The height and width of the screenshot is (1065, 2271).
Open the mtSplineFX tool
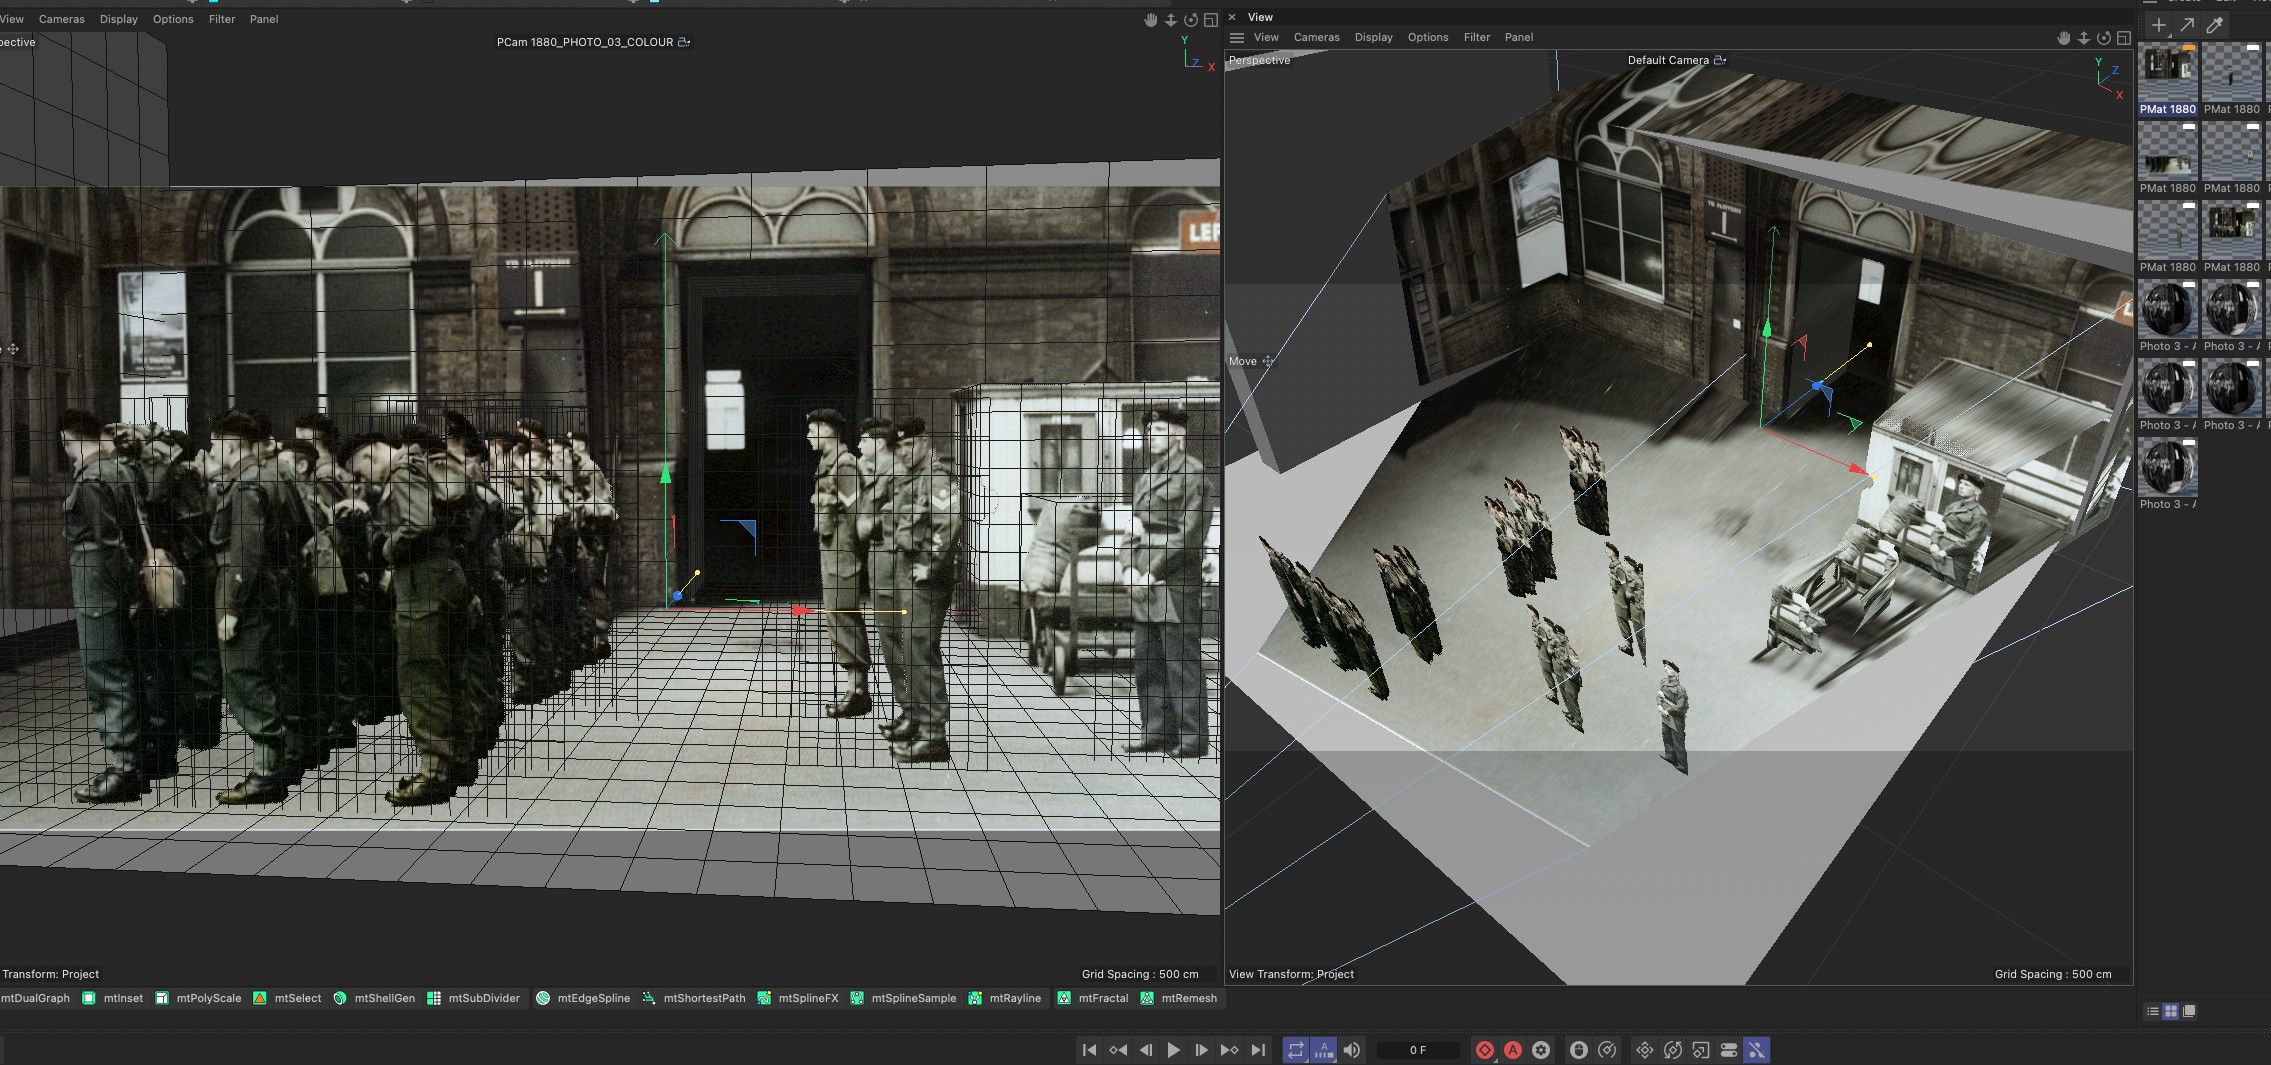798,998
